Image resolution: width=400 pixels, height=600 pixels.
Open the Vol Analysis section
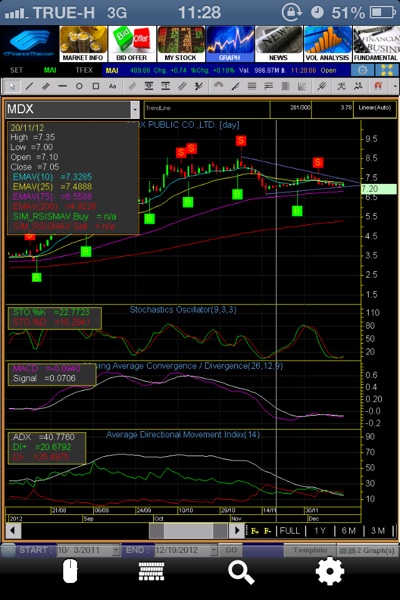[327, 44]
